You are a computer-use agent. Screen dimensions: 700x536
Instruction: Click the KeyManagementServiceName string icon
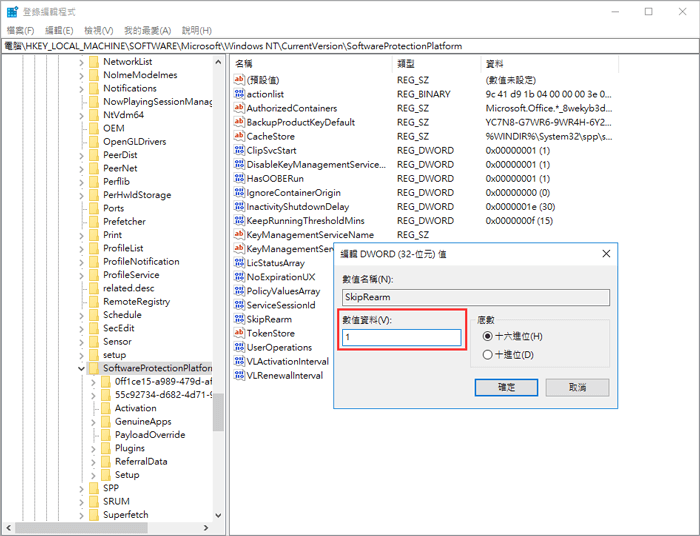click(x=239, y=235)
